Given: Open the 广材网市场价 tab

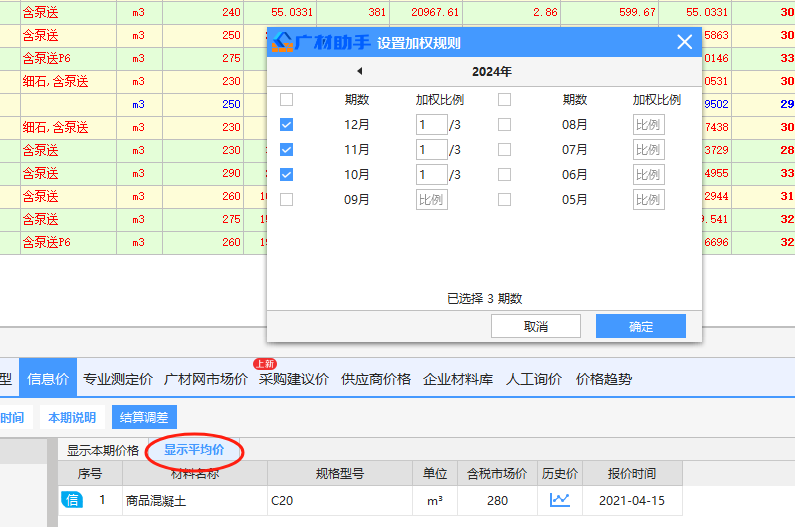Looking at the screenshot, I should (206, 379).
